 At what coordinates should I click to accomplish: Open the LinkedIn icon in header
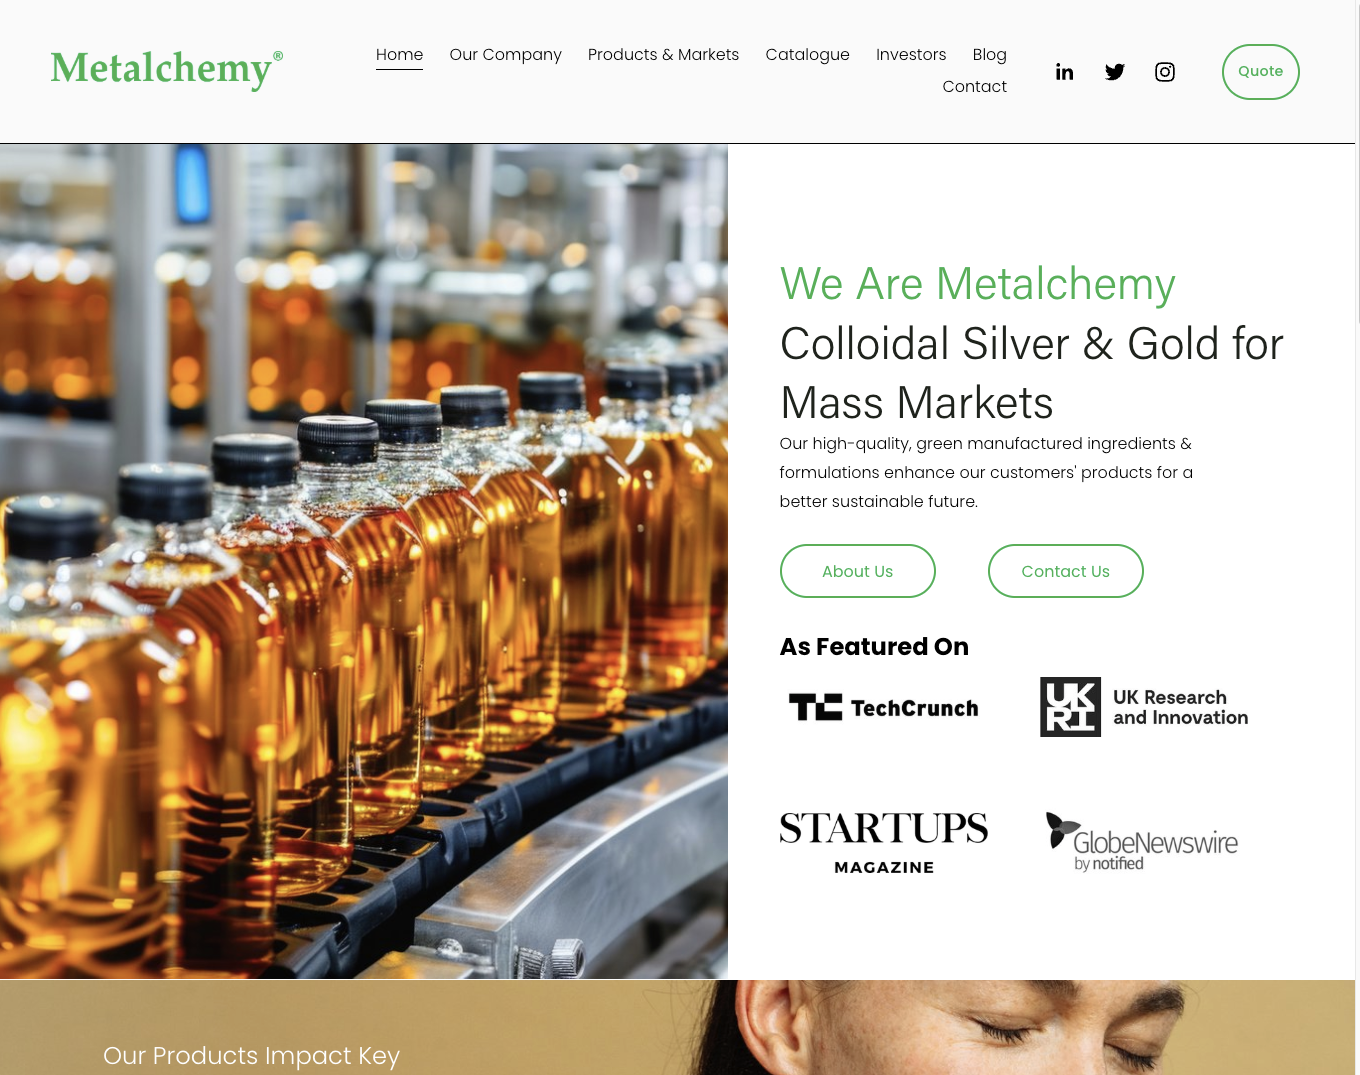pos(1064,72)
